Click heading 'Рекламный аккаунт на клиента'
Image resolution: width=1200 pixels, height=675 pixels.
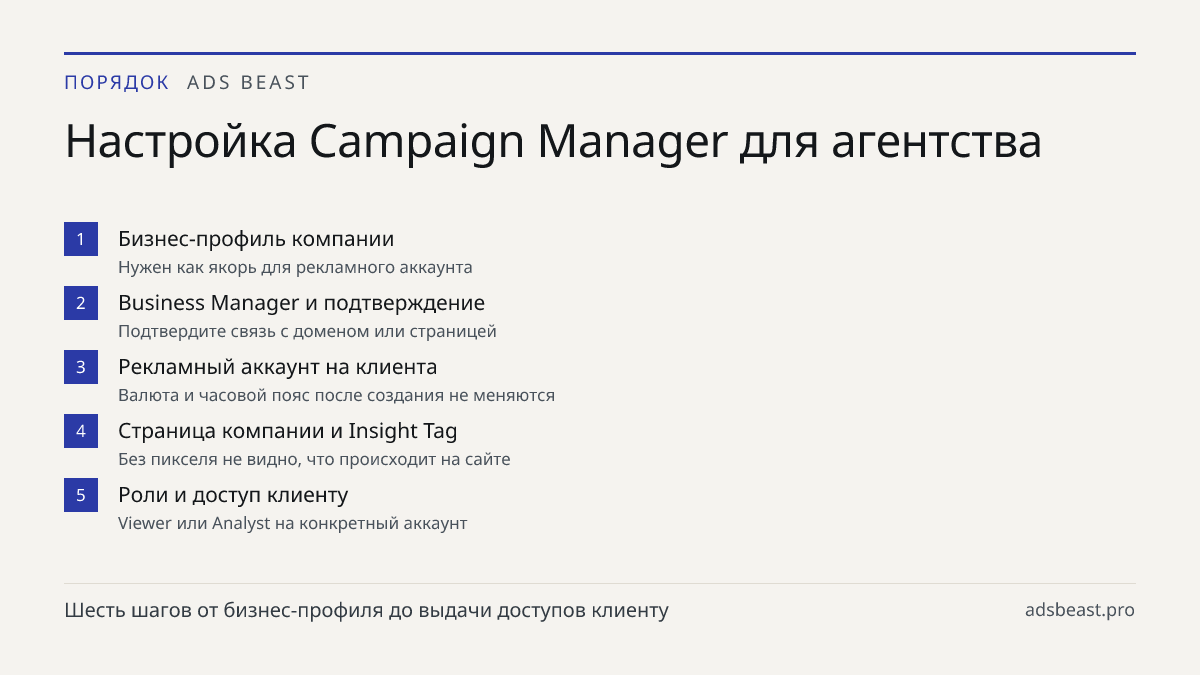tap(277, 367)
